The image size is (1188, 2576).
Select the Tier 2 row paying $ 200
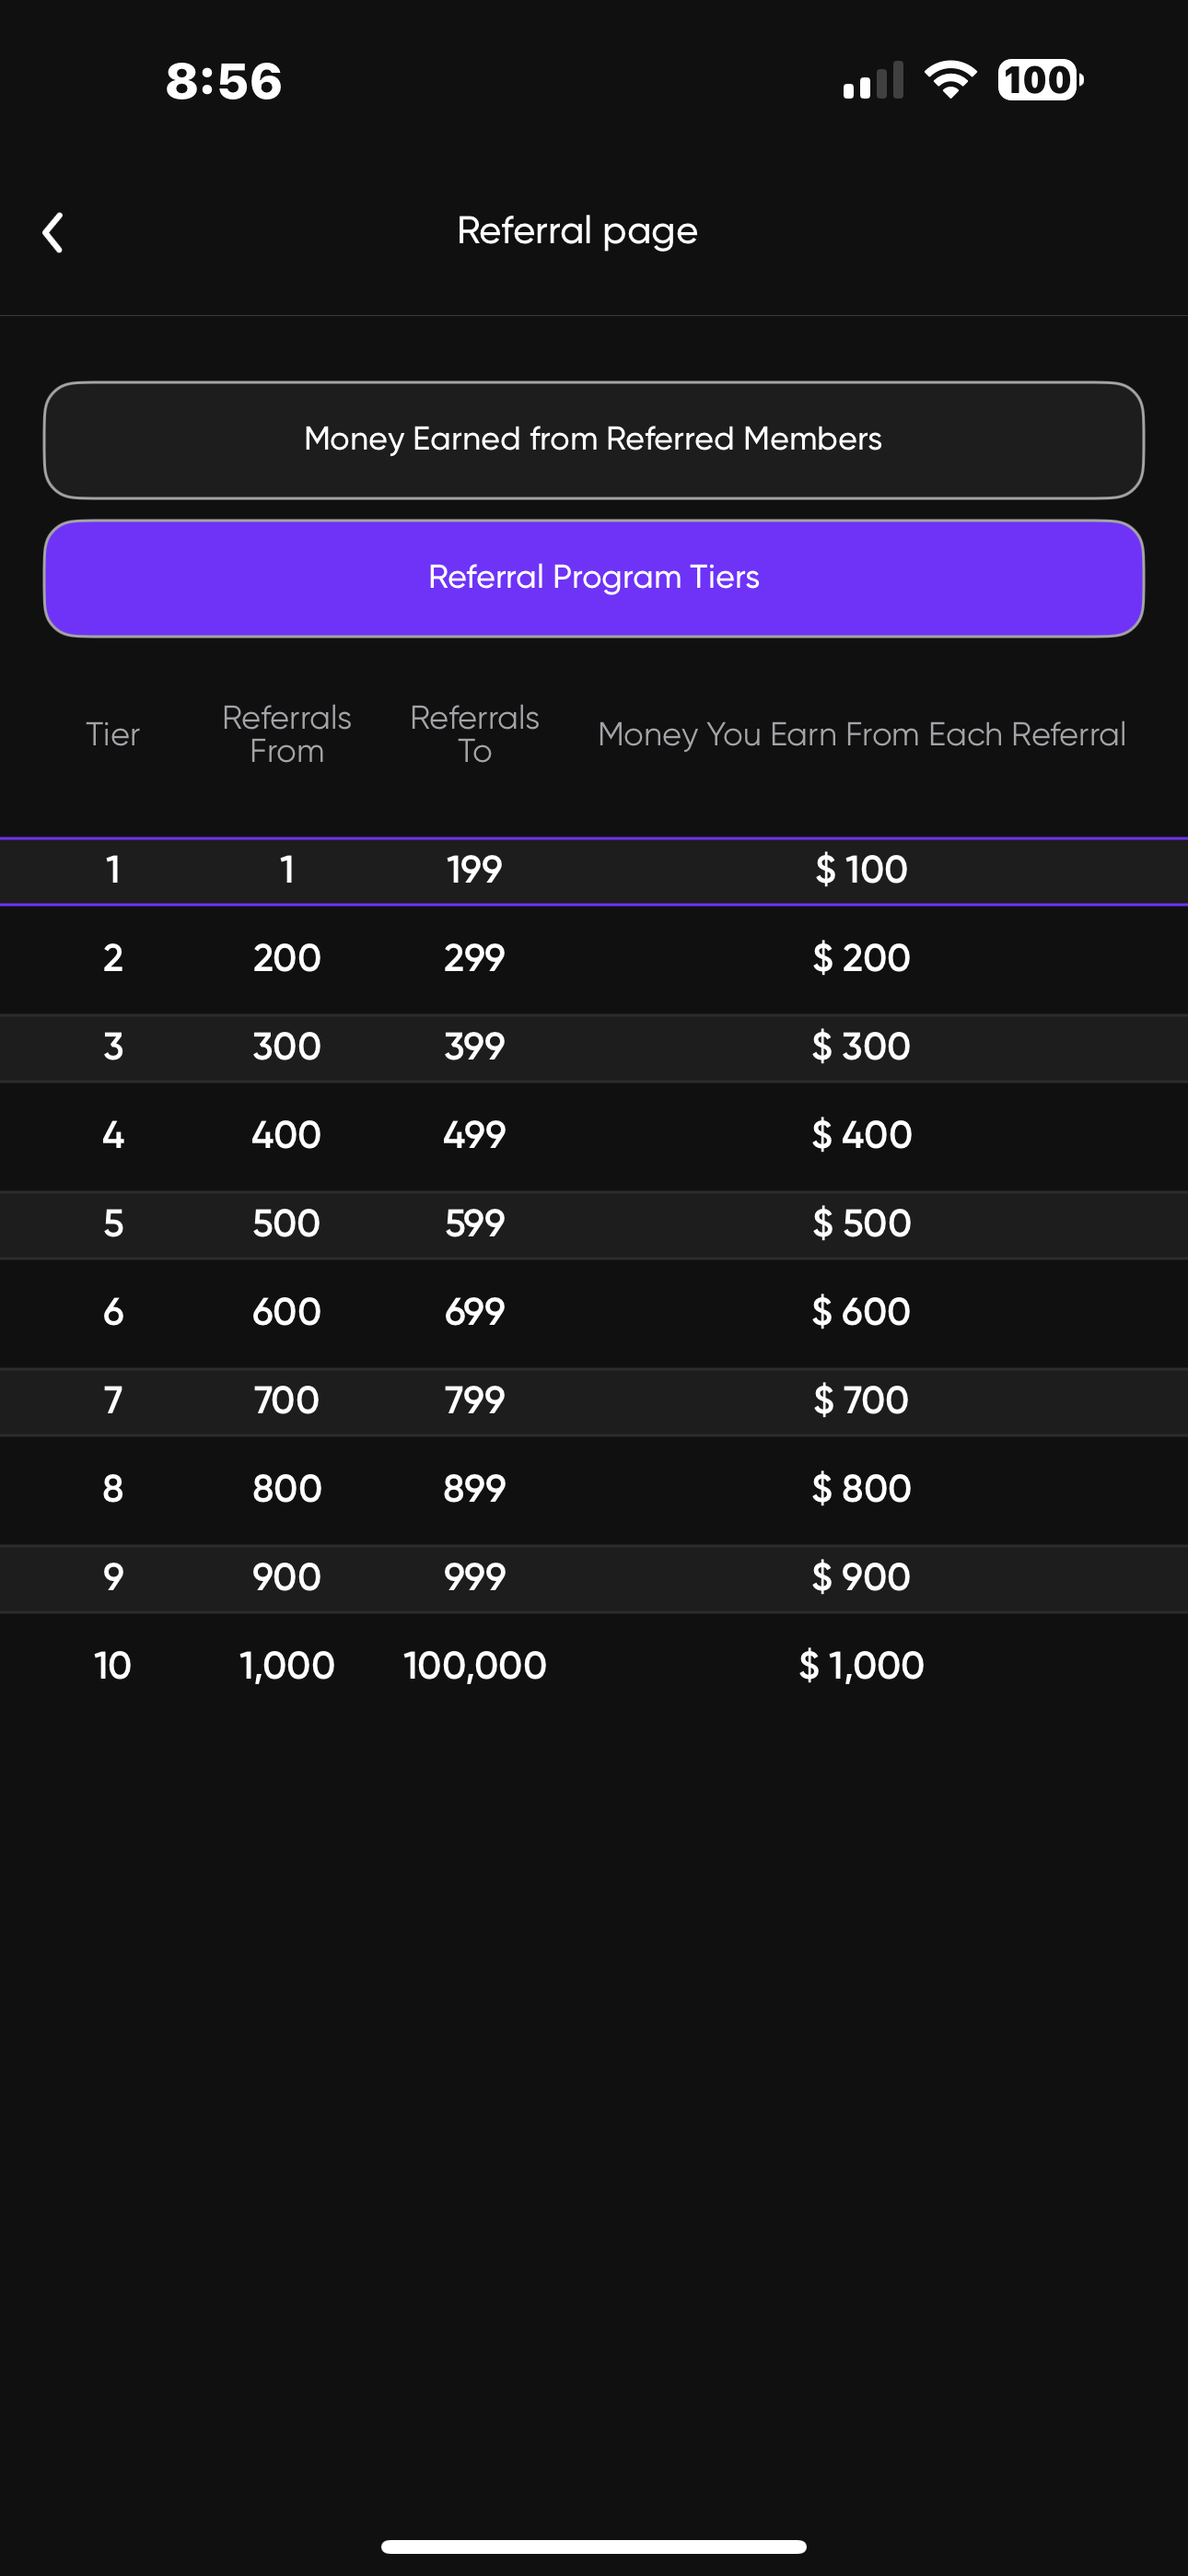(593, 958)
